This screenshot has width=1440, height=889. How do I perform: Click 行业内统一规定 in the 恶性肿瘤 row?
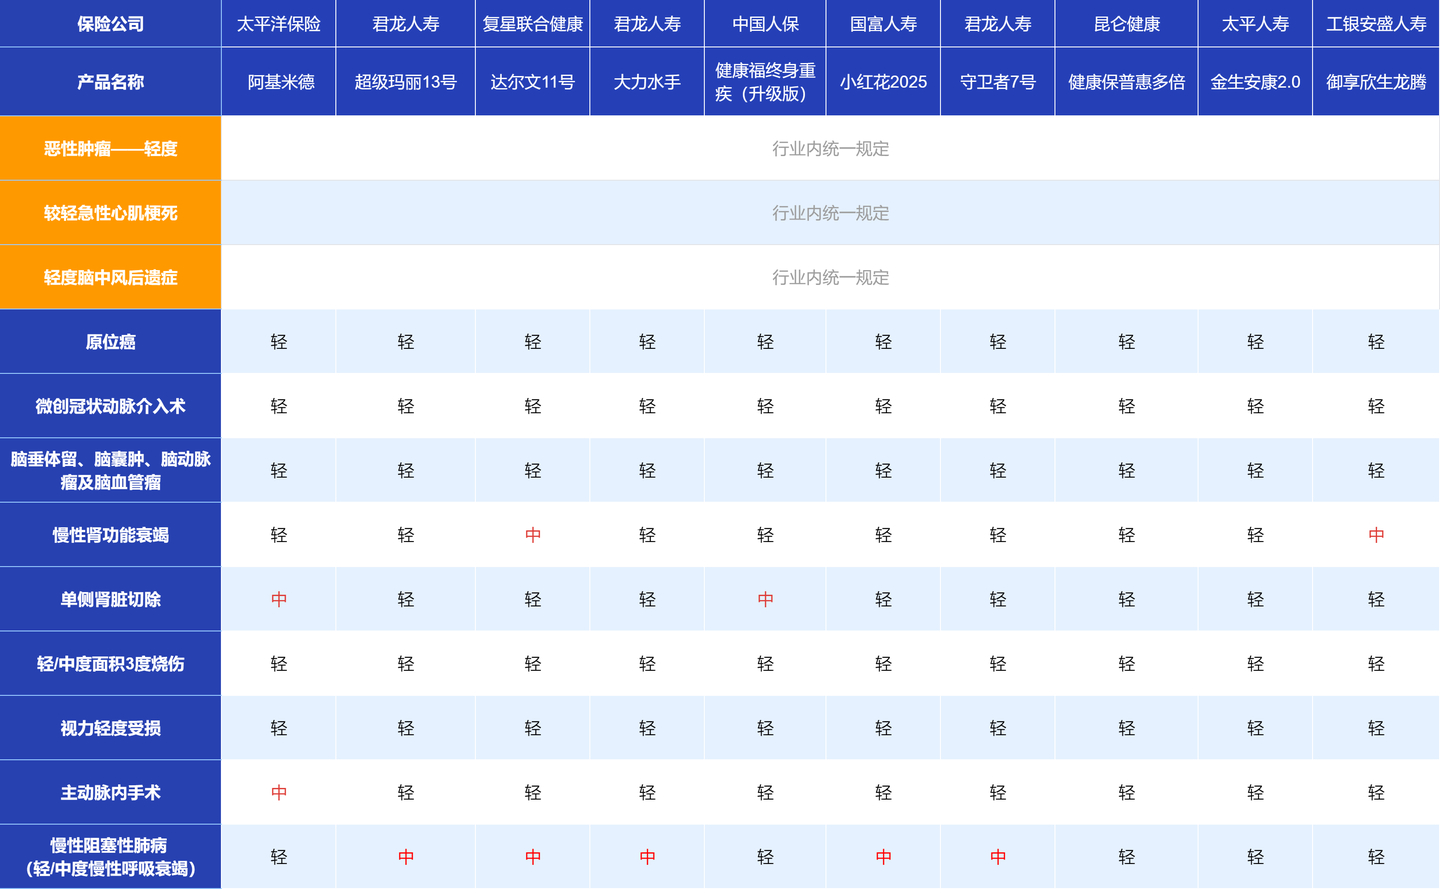(831, 149)
